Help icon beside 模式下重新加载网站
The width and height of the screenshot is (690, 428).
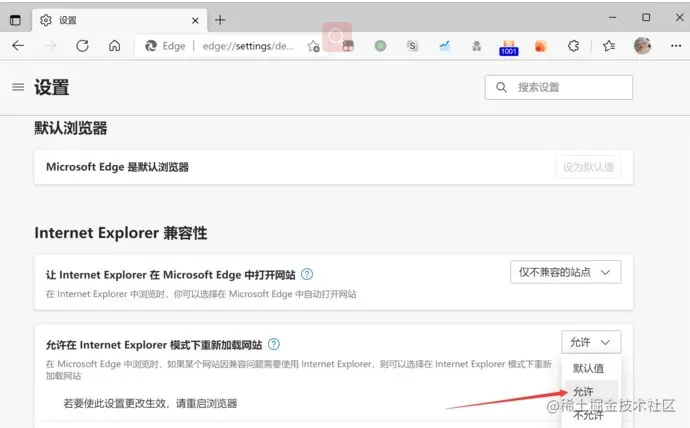[x=274, y=344]
